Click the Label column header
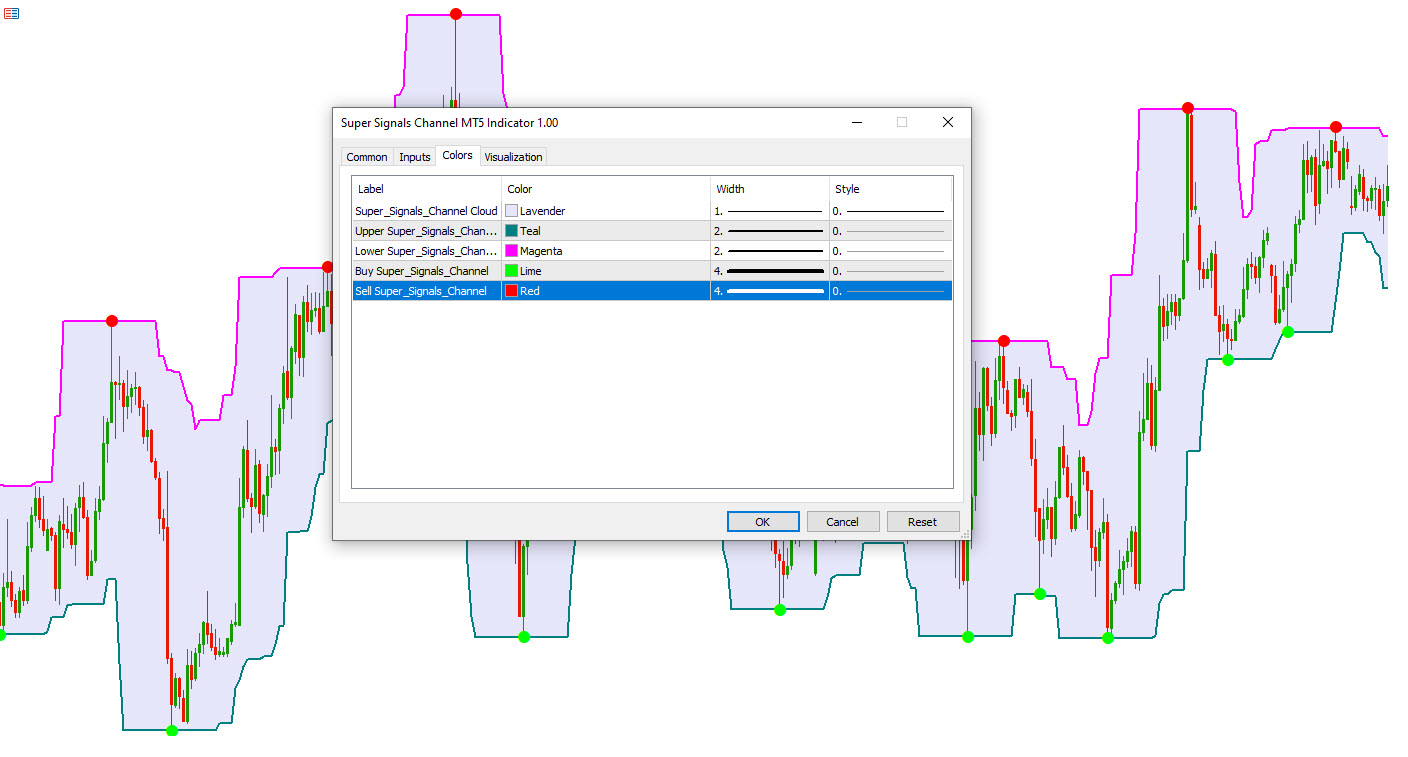The height and width of the screenshot is (757, 1408). click(370, 189)
